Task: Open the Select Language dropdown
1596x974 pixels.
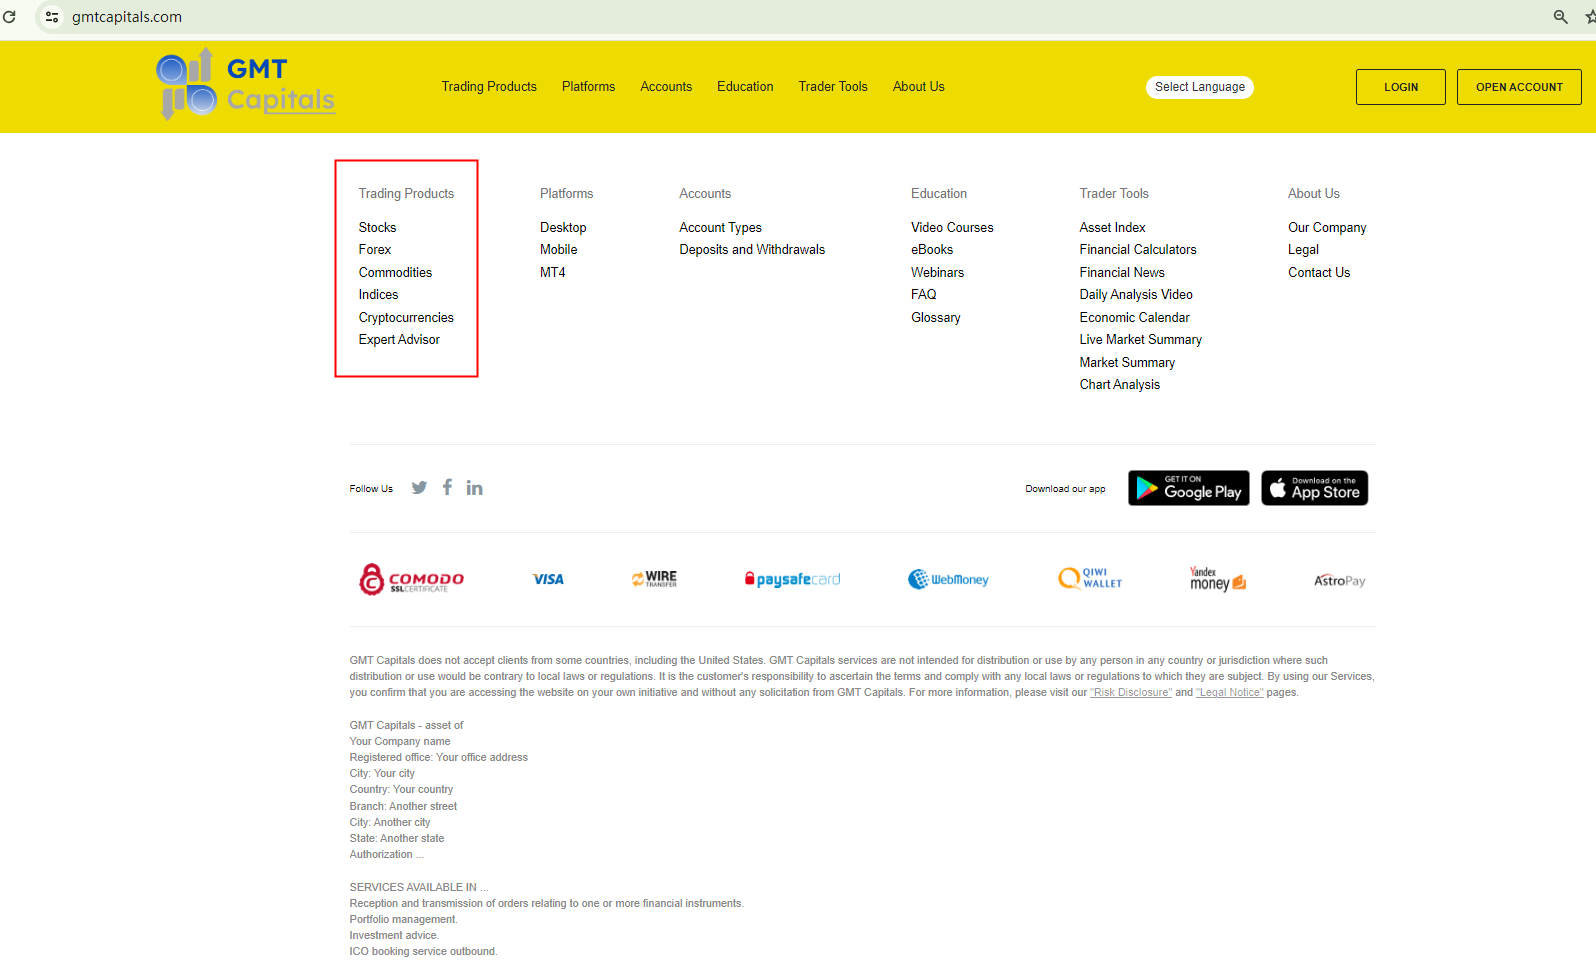Action: (1200, 87)
